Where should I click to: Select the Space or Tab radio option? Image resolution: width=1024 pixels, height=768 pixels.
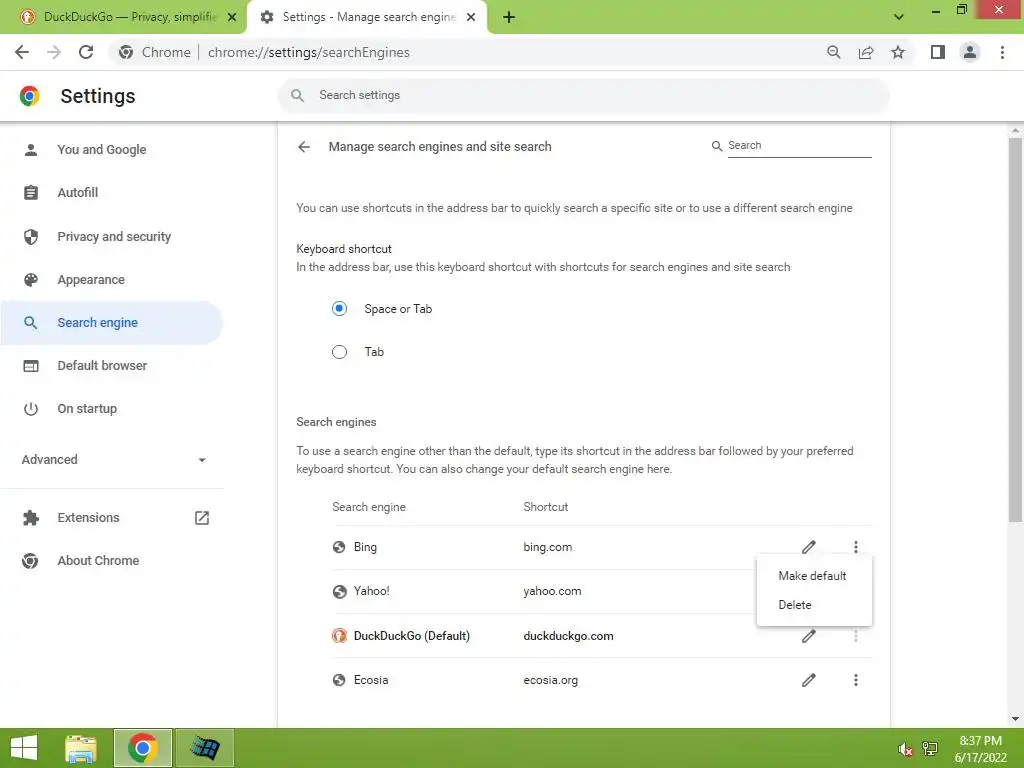click(339, 308)
